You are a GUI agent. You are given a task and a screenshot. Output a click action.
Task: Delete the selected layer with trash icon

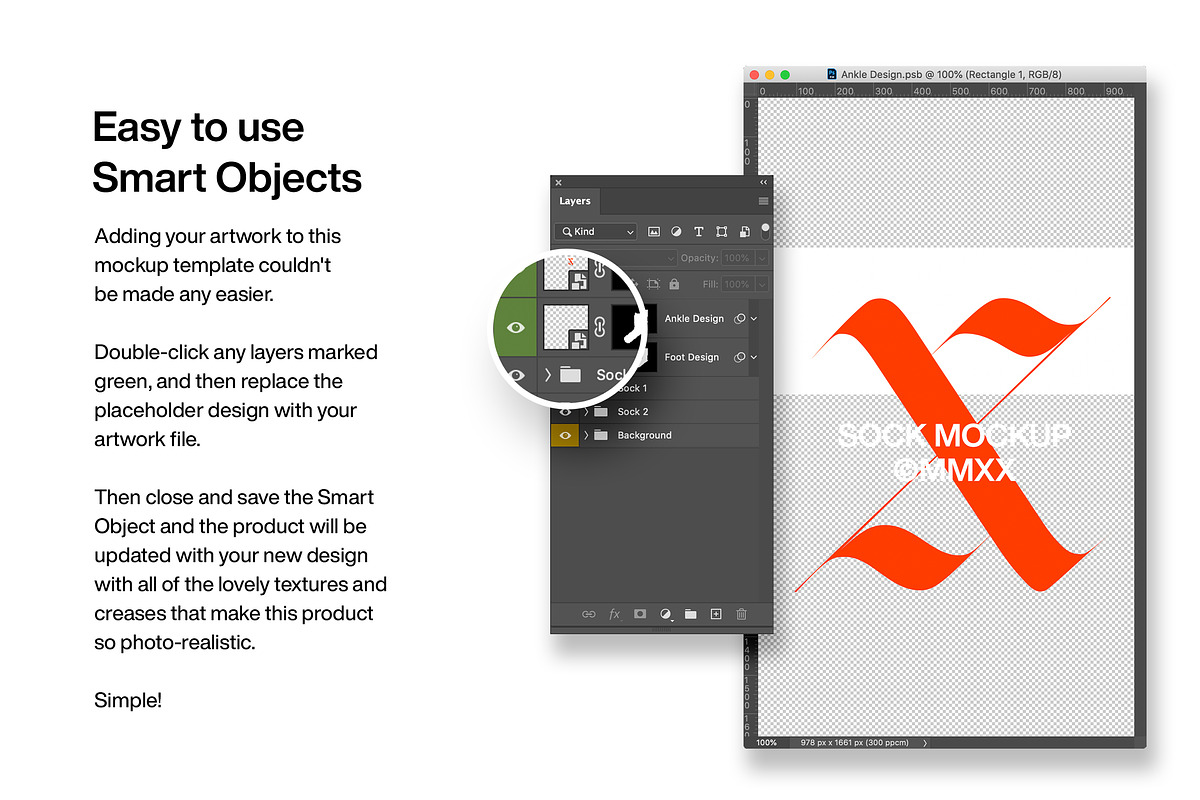[740, 614]
